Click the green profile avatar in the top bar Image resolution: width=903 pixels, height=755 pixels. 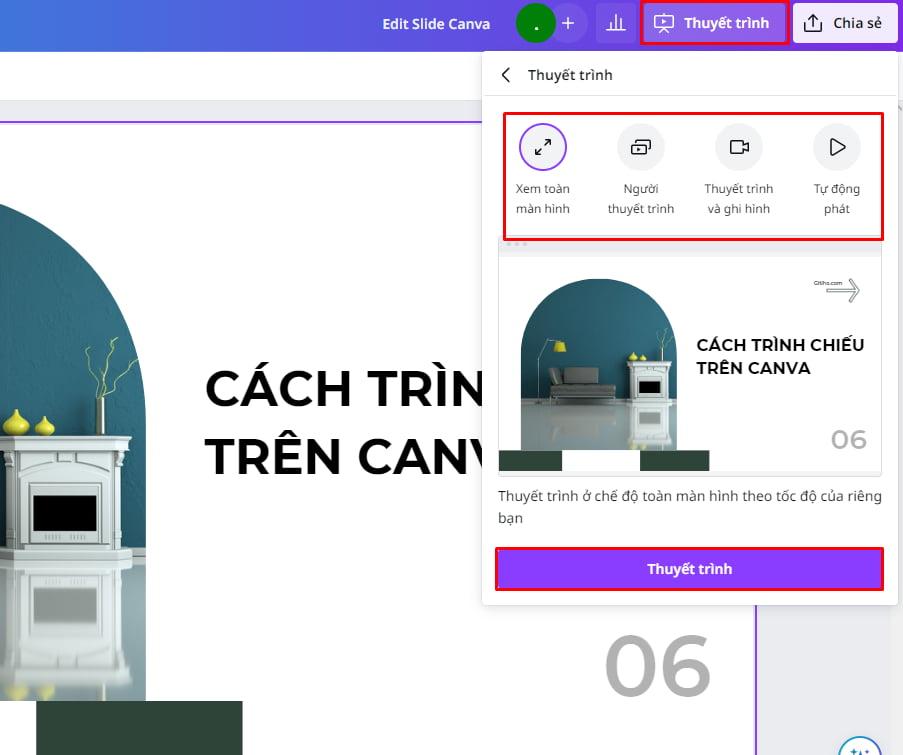[536, 21]
